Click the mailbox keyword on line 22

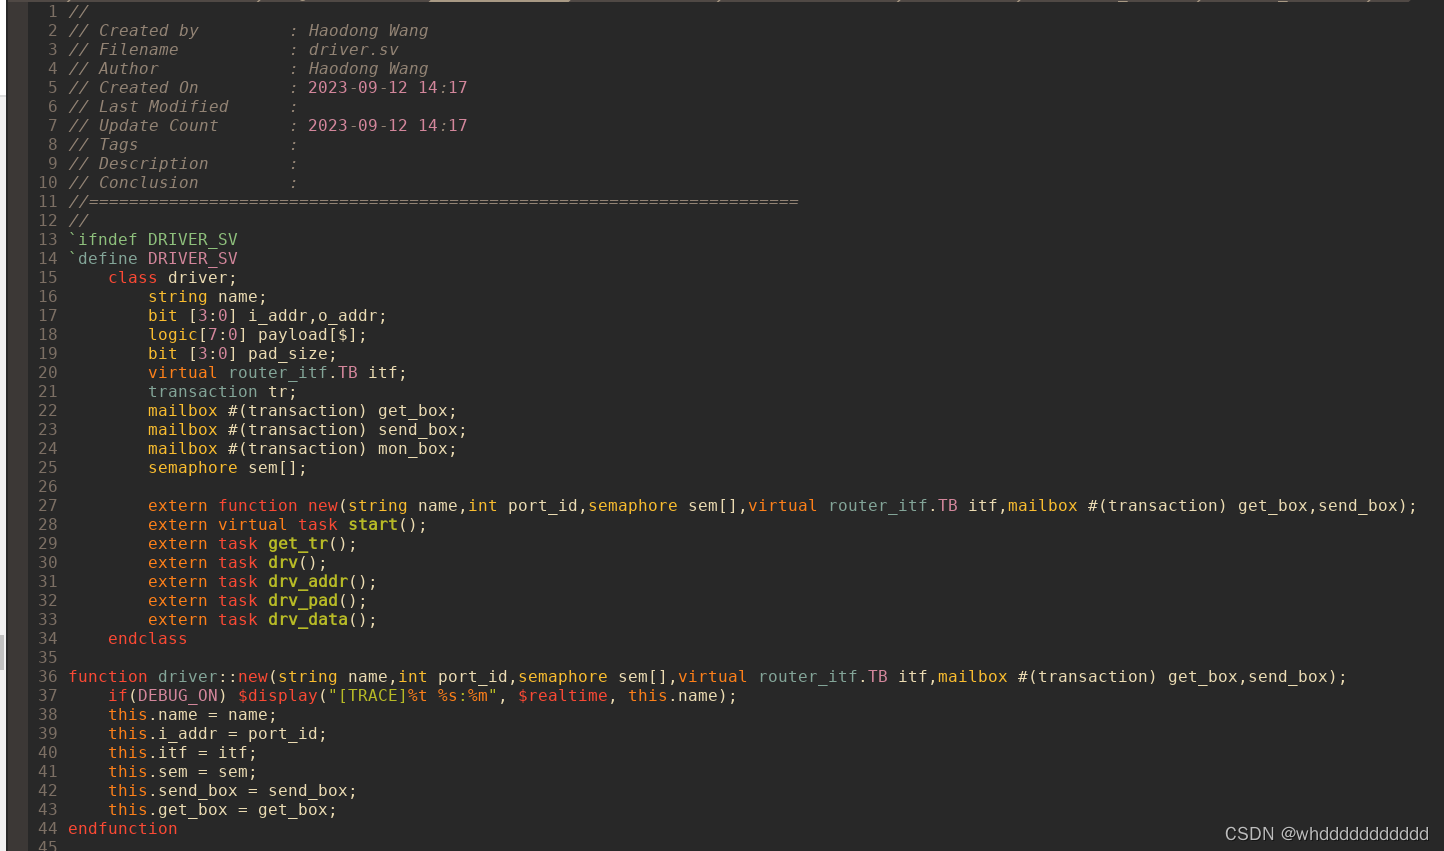[x=182, y=410]
